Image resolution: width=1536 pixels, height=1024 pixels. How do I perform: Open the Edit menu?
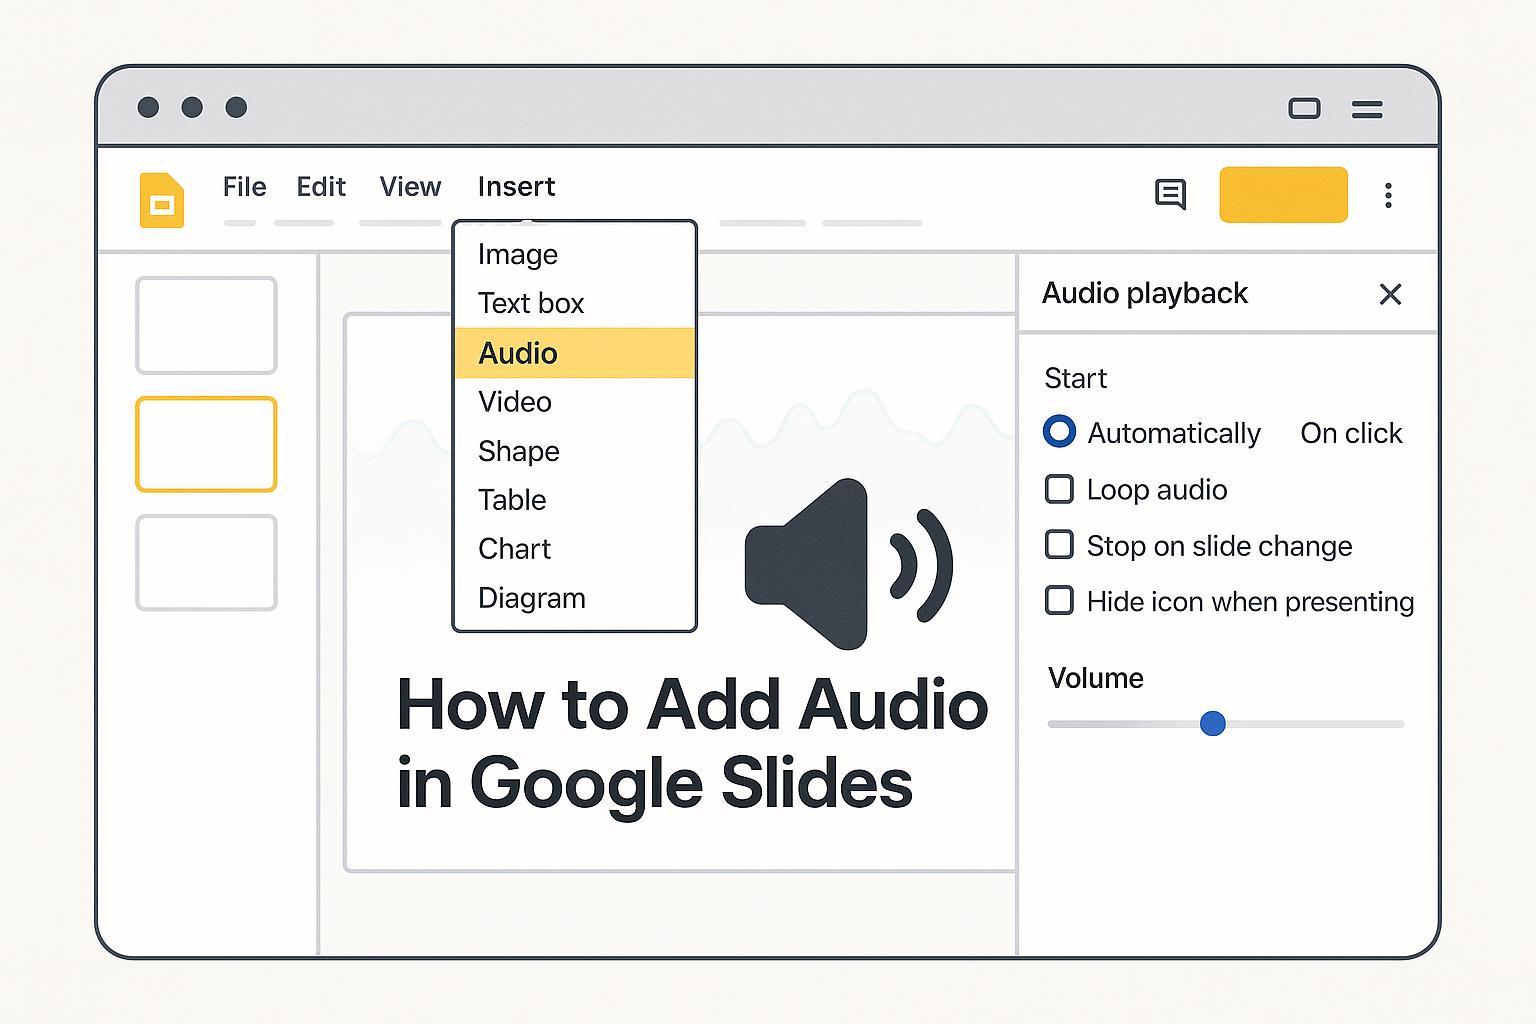pyautogui.click(x=321, y=187)
